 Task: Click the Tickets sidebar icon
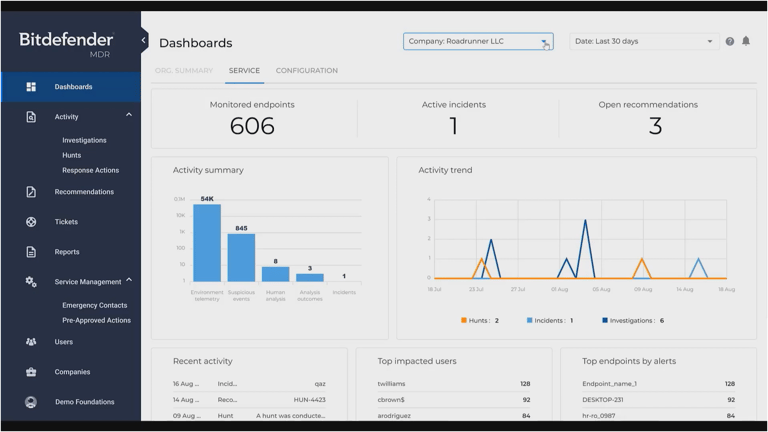point(31,222)
